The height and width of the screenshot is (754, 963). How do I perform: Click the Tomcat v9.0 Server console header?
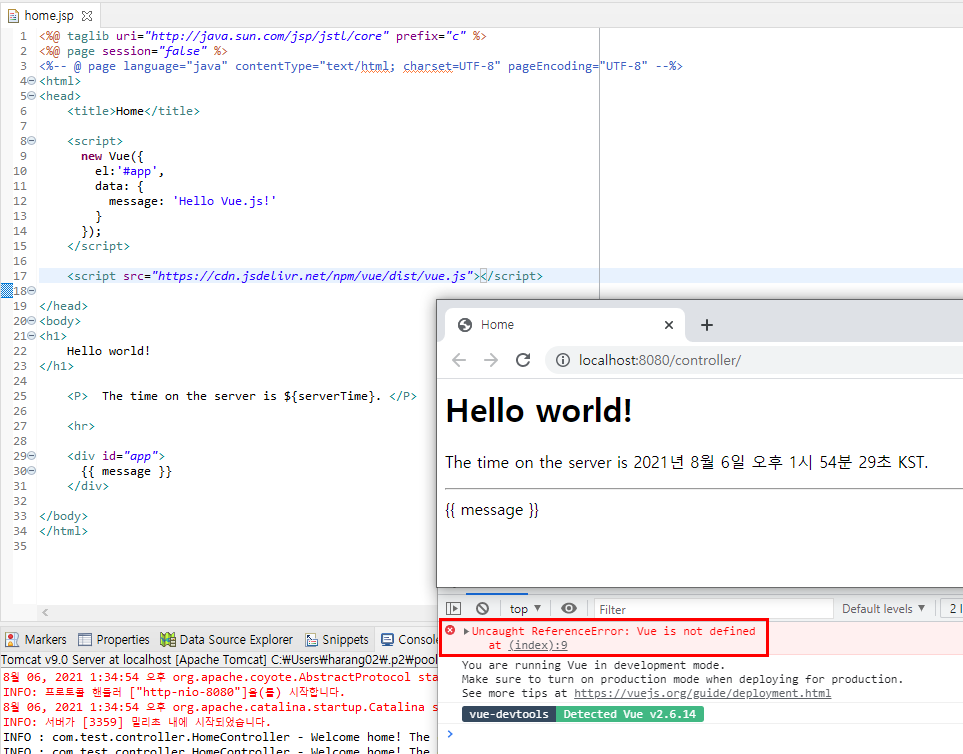coord(219,660)
